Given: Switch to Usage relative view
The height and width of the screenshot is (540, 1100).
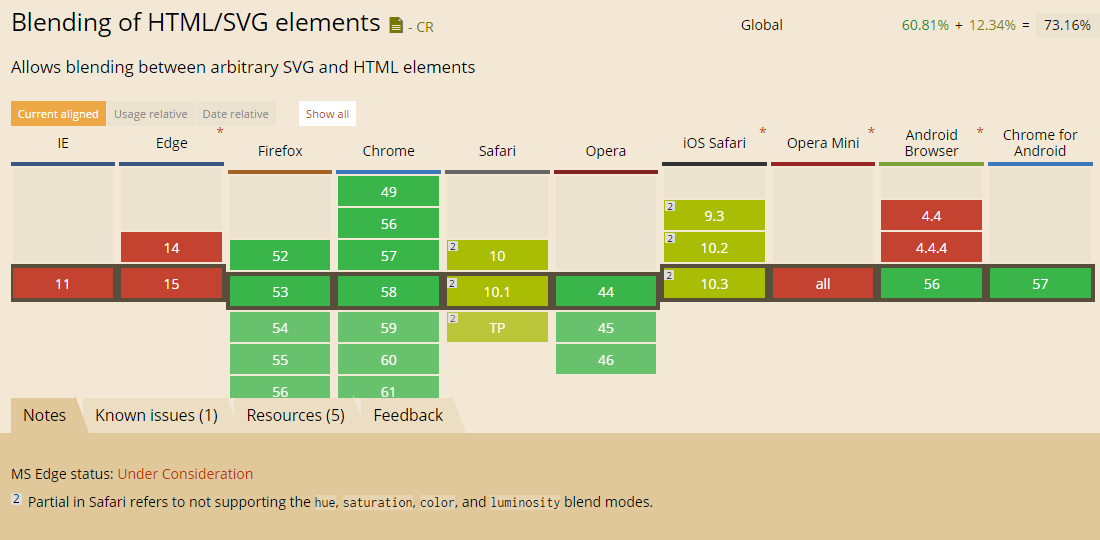Looking at the screenshot, I should pyautogui.click(x=151, y=114).
